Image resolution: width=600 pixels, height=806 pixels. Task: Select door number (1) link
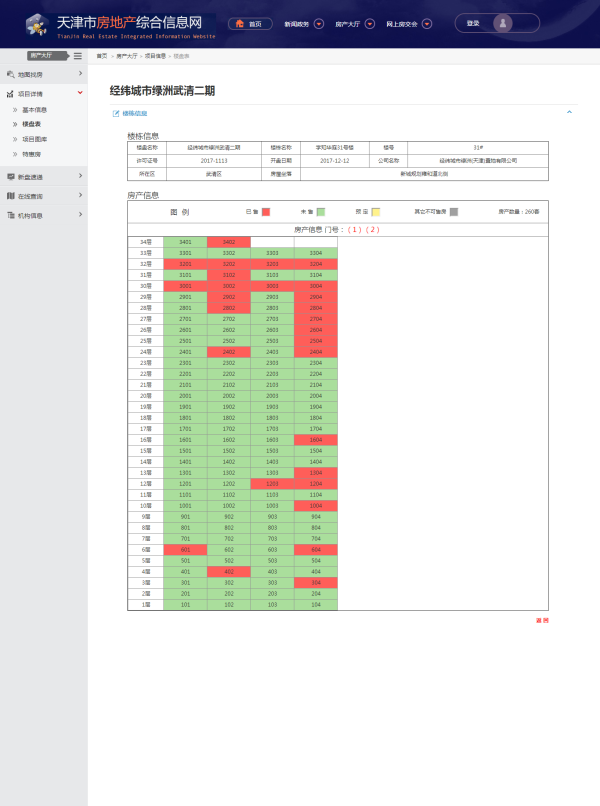click(x=355, y=230)
